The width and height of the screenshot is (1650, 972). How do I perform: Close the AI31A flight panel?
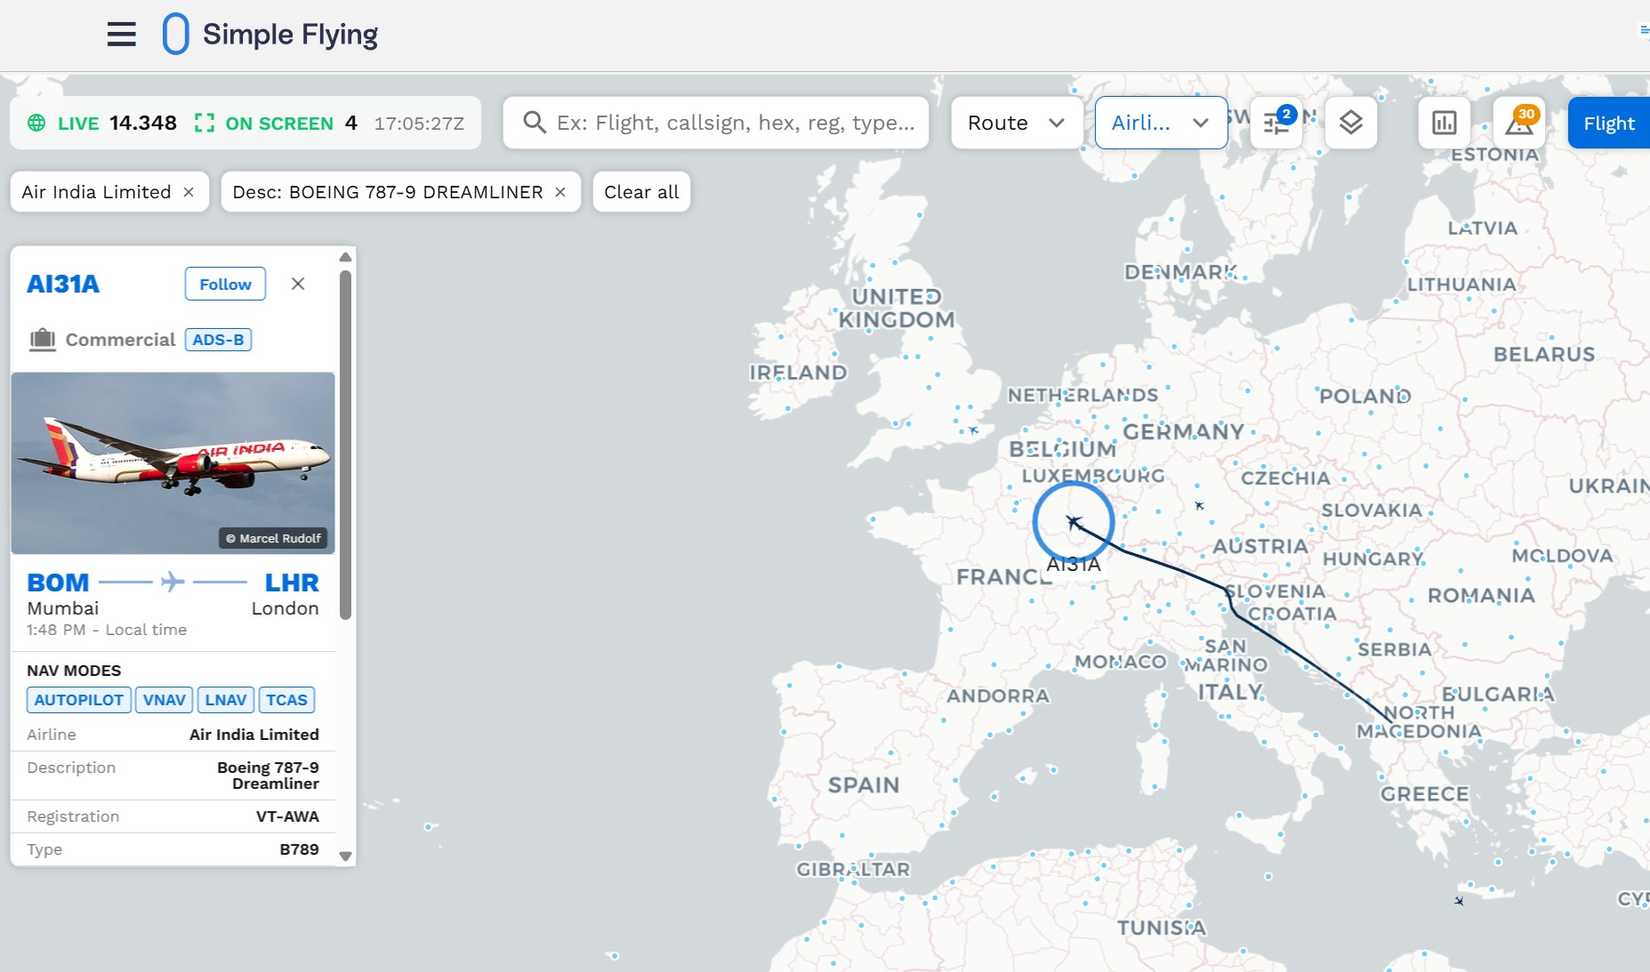(298, 284)
